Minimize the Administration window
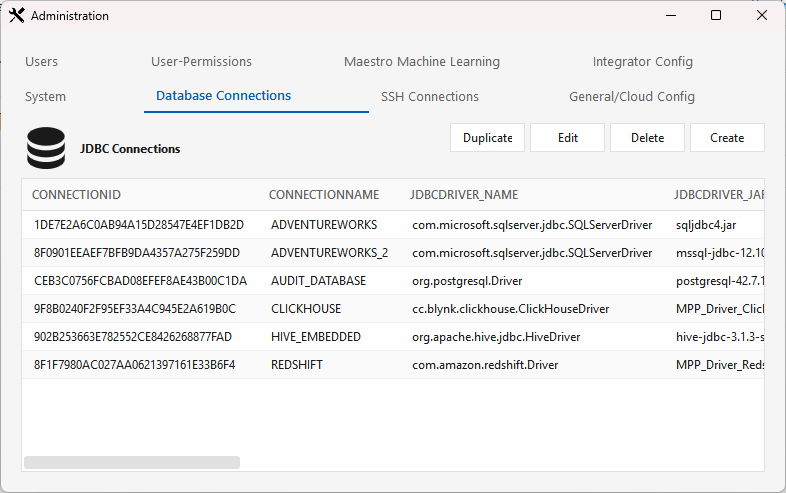Screen dimensions: 786x493 point(671,16)
